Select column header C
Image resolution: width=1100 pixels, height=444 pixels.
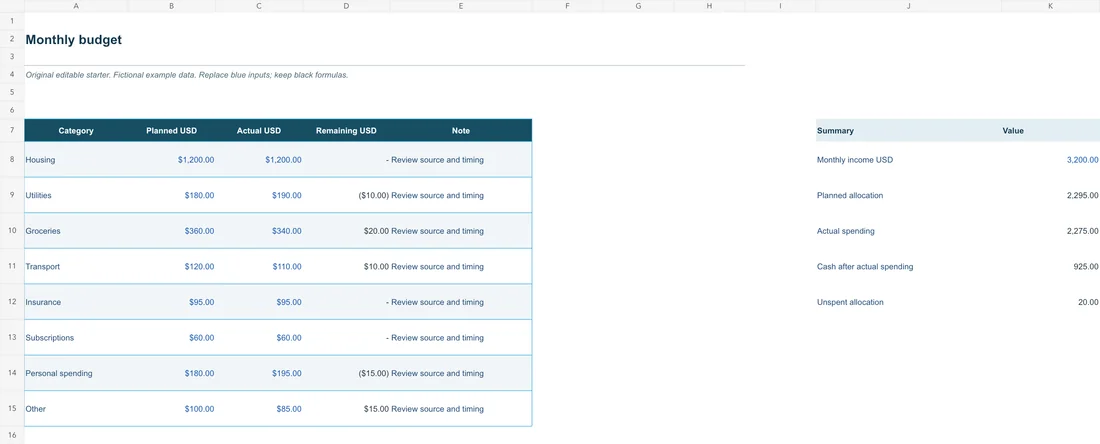259,6
